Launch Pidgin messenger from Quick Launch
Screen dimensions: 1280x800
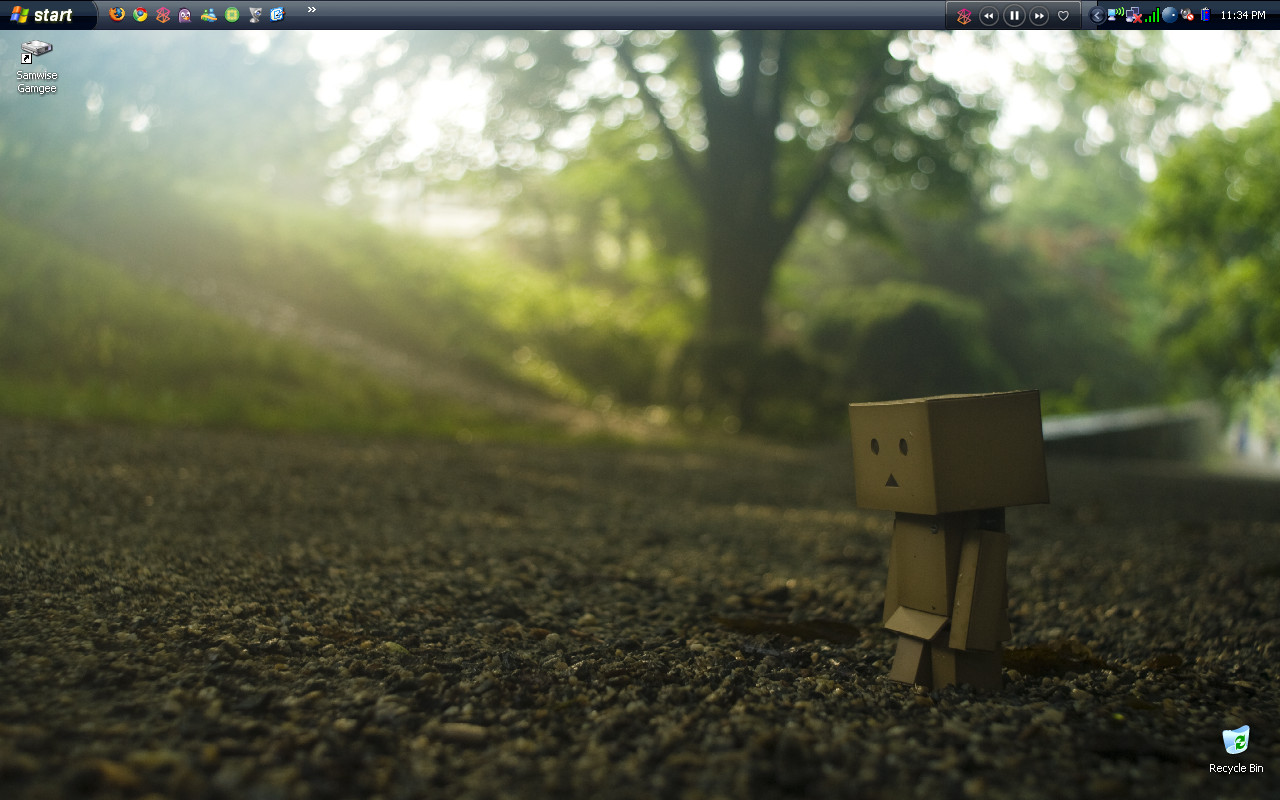[185, 14]
